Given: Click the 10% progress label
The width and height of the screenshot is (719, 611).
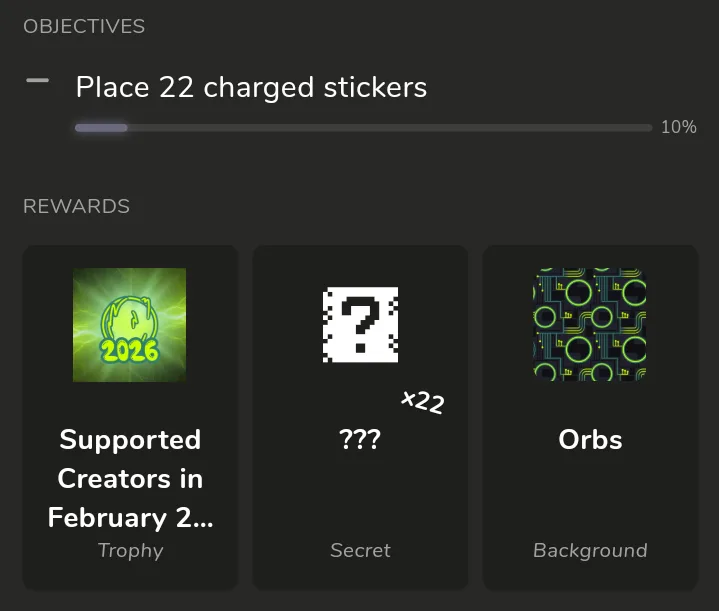Looking at the screenshot, I should point(678,127).
